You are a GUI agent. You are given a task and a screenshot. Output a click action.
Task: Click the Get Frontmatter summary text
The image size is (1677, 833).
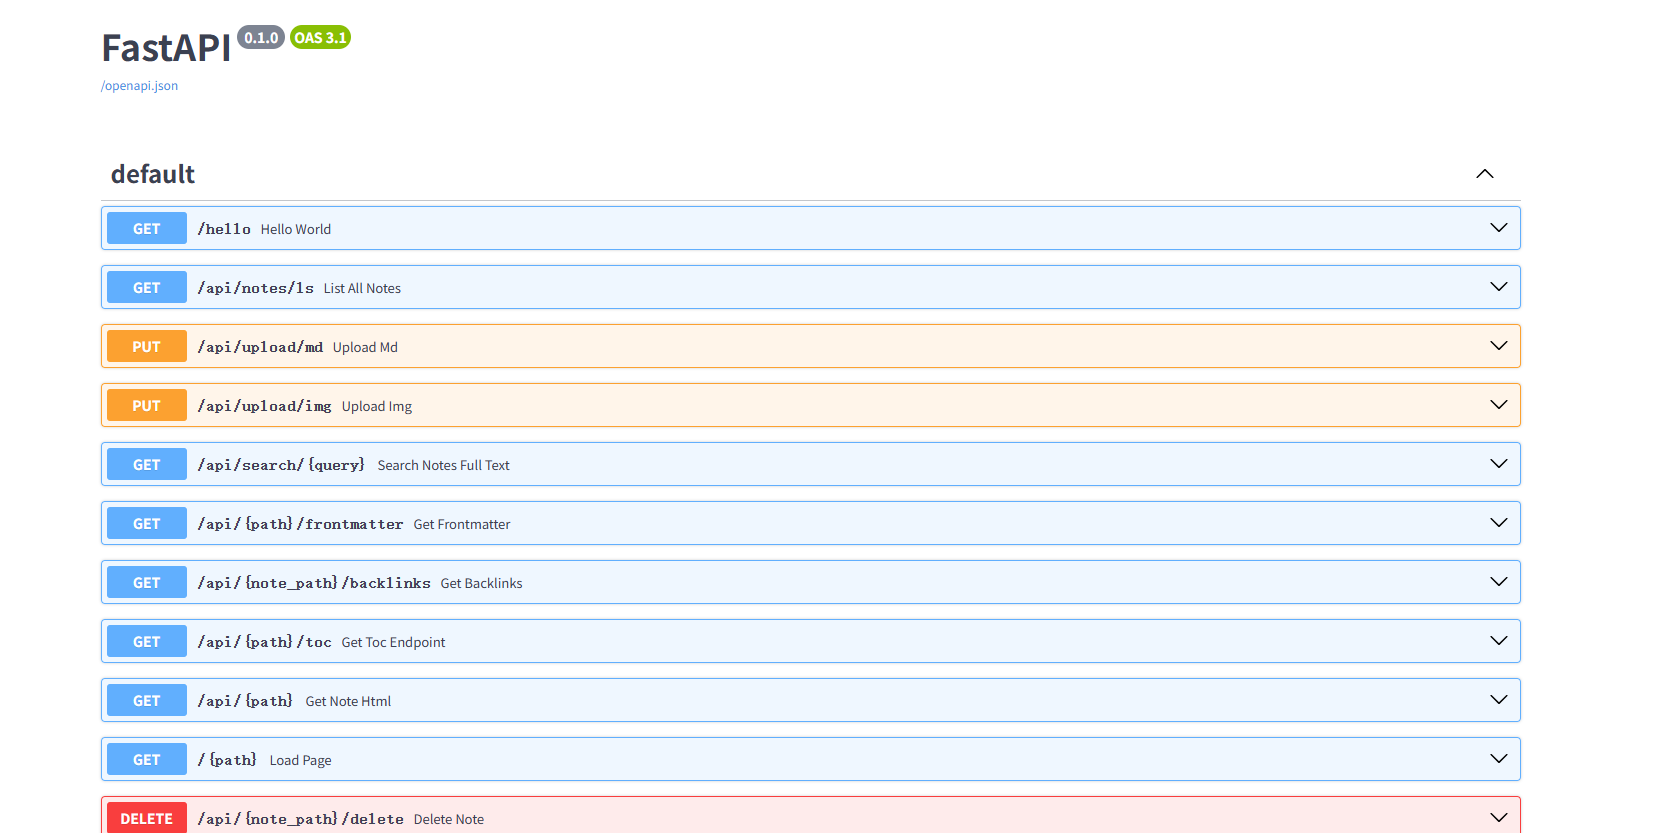(x=462, y=524)
